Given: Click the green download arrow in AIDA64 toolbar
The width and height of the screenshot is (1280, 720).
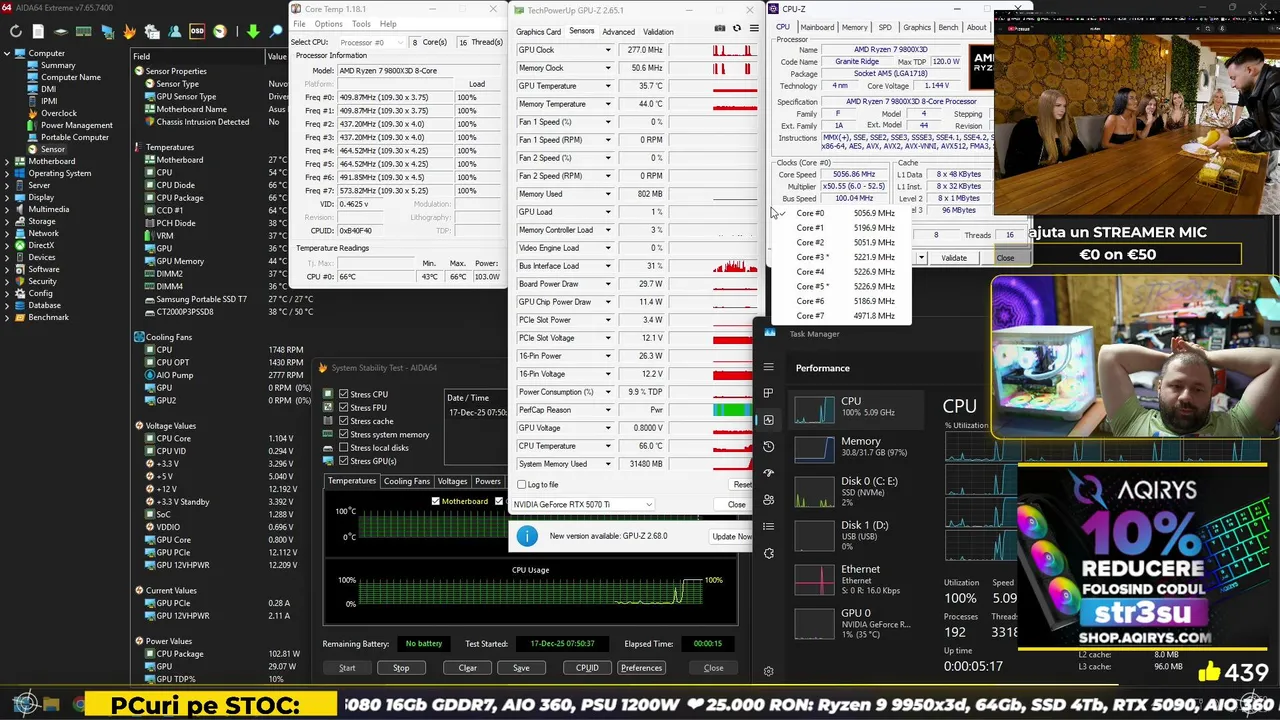Looking at the screenshot, I should point(253,31).
